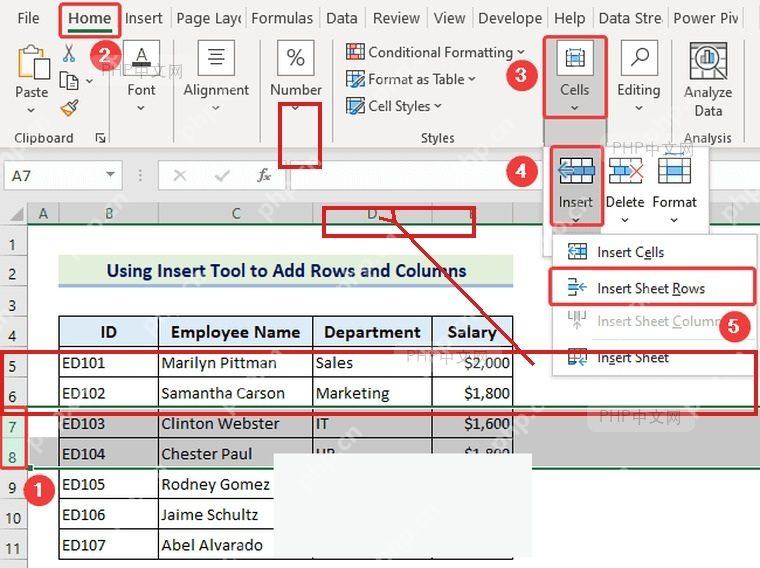Cancel entry with the X icon
The image size is (760, 568).
pos(180,175)
